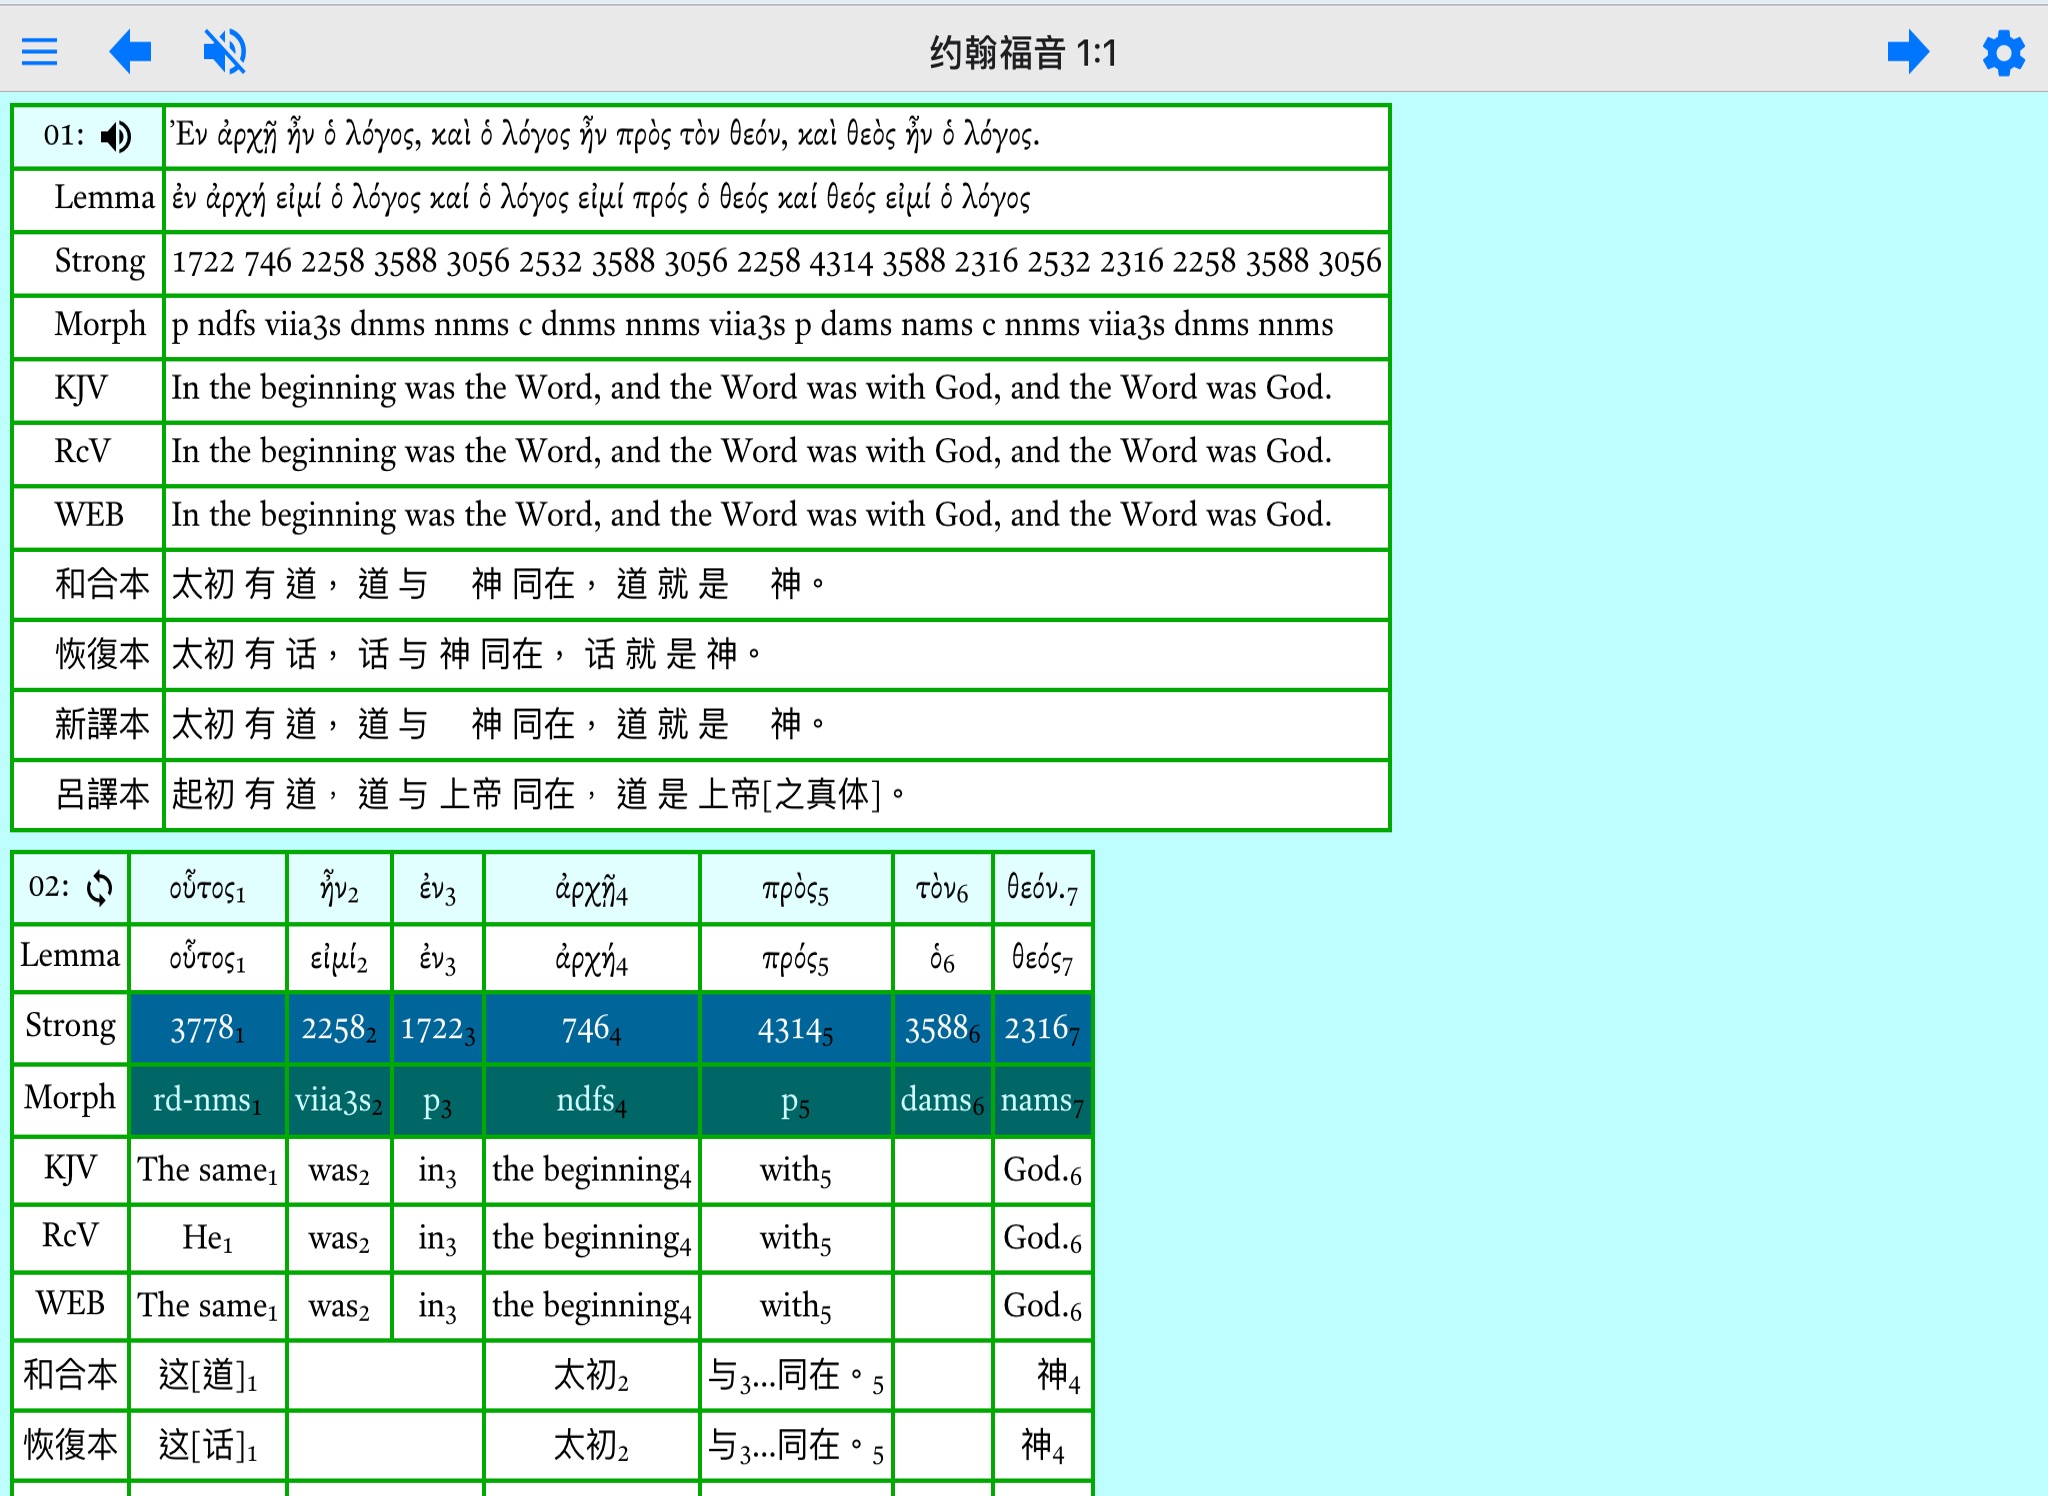Click lemma θεός in verse 02
The image size is (2048, 1496).
point(1042,958)
